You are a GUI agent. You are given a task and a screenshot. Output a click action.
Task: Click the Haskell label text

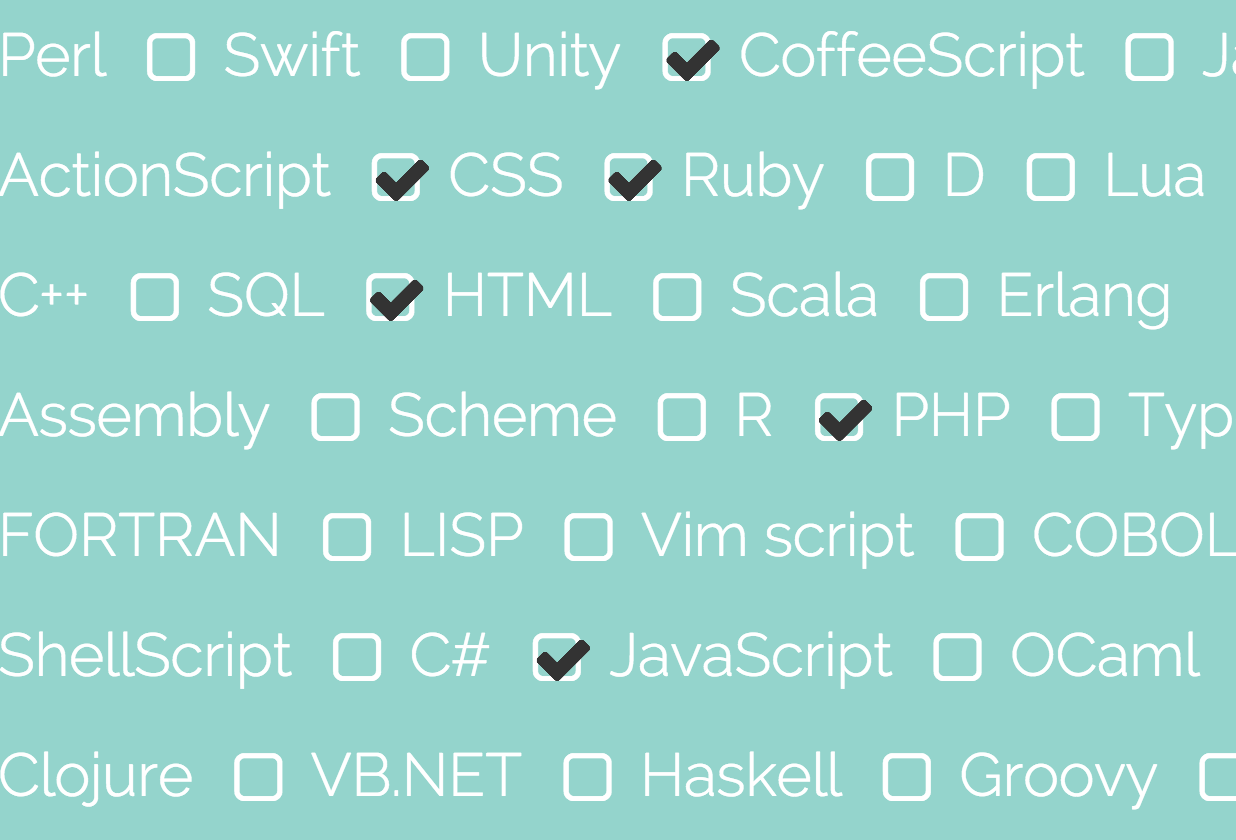[x=741, y=776]
